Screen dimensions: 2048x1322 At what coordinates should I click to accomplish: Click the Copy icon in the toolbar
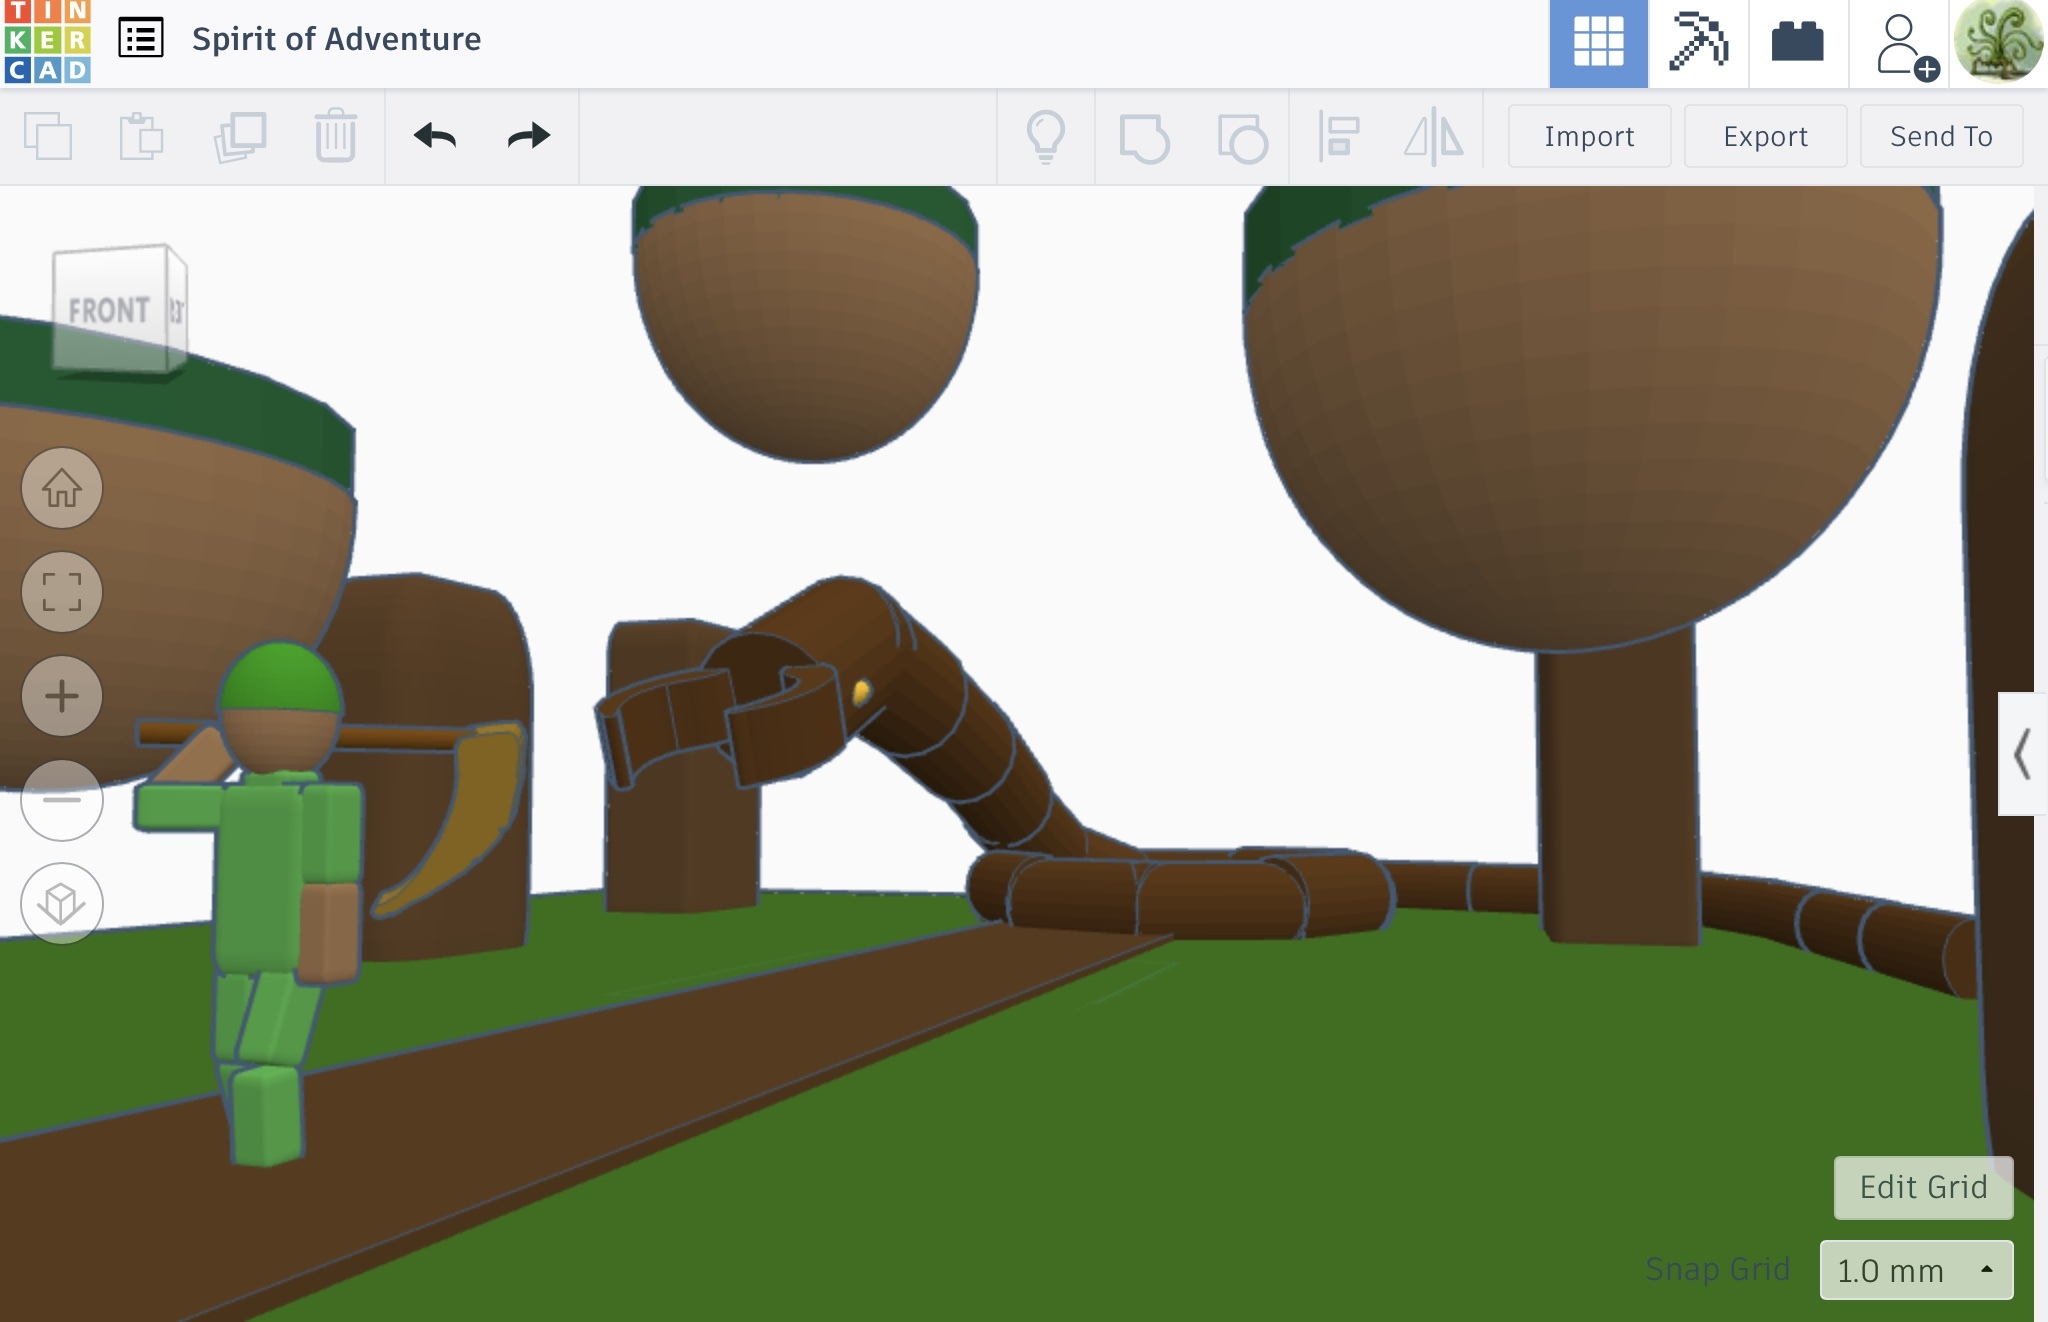coord(48,136)
